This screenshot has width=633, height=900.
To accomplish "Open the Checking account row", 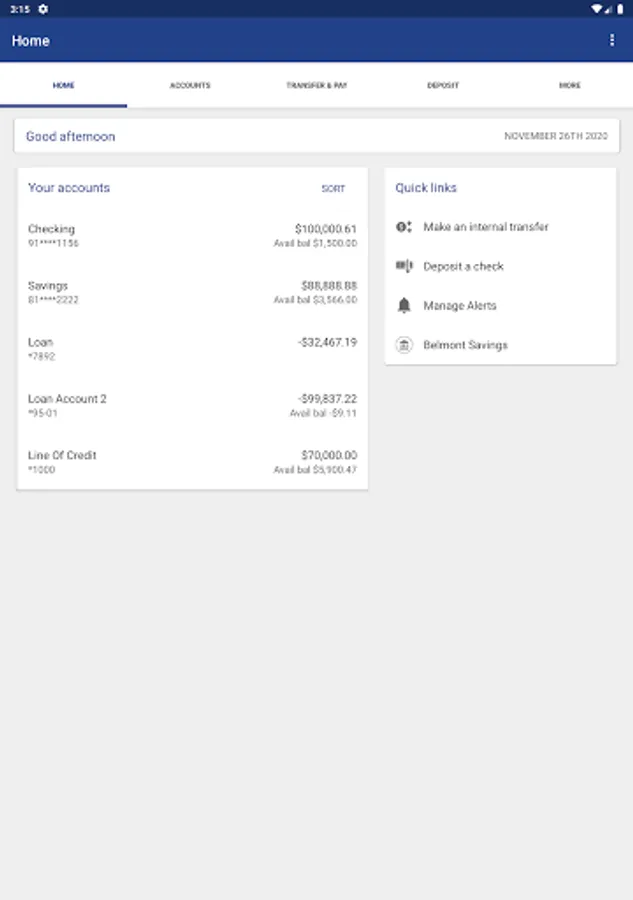I will [192, 235].
